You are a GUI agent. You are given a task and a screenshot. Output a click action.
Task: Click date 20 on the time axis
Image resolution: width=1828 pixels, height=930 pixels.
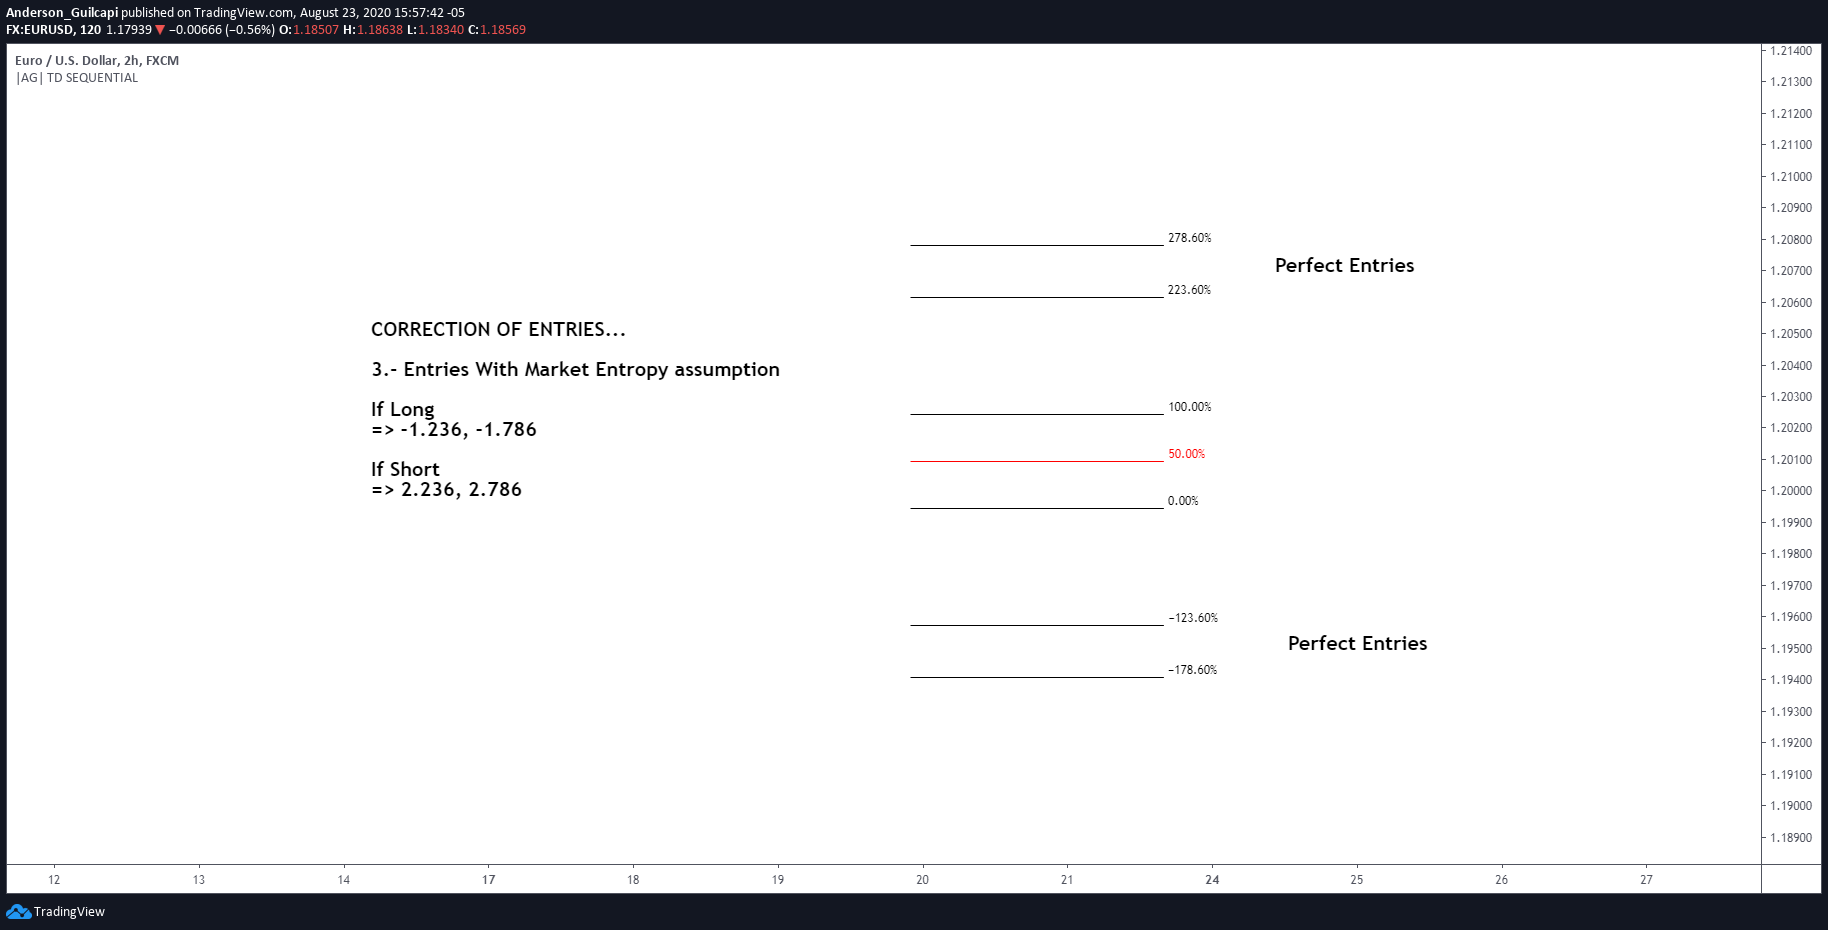(x=922, y=880)
